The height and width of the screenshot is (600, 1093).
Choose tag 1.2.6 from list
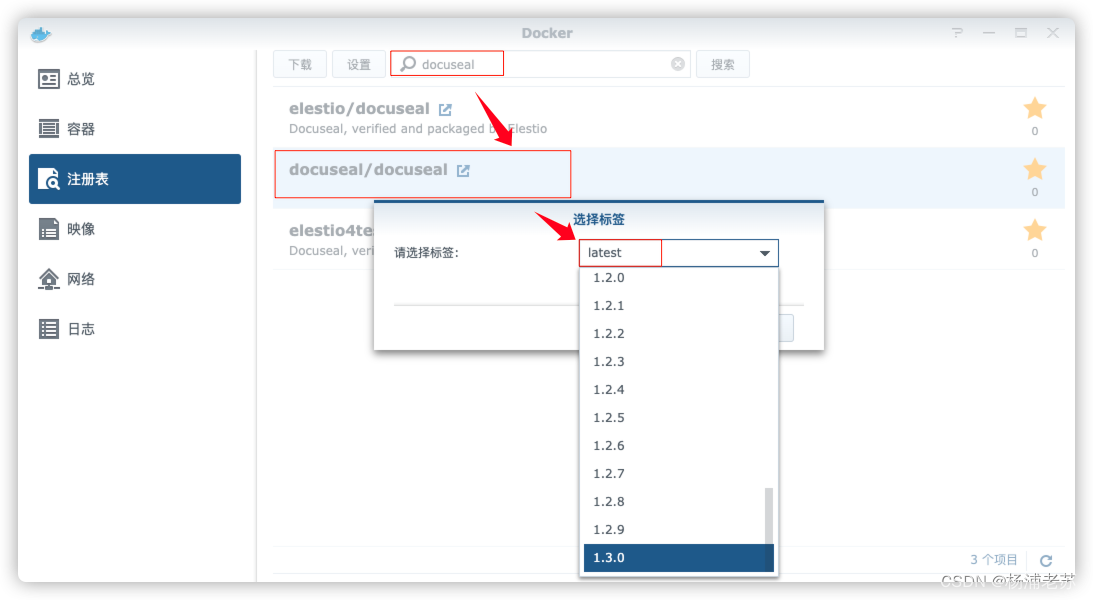tap(678, 445)
